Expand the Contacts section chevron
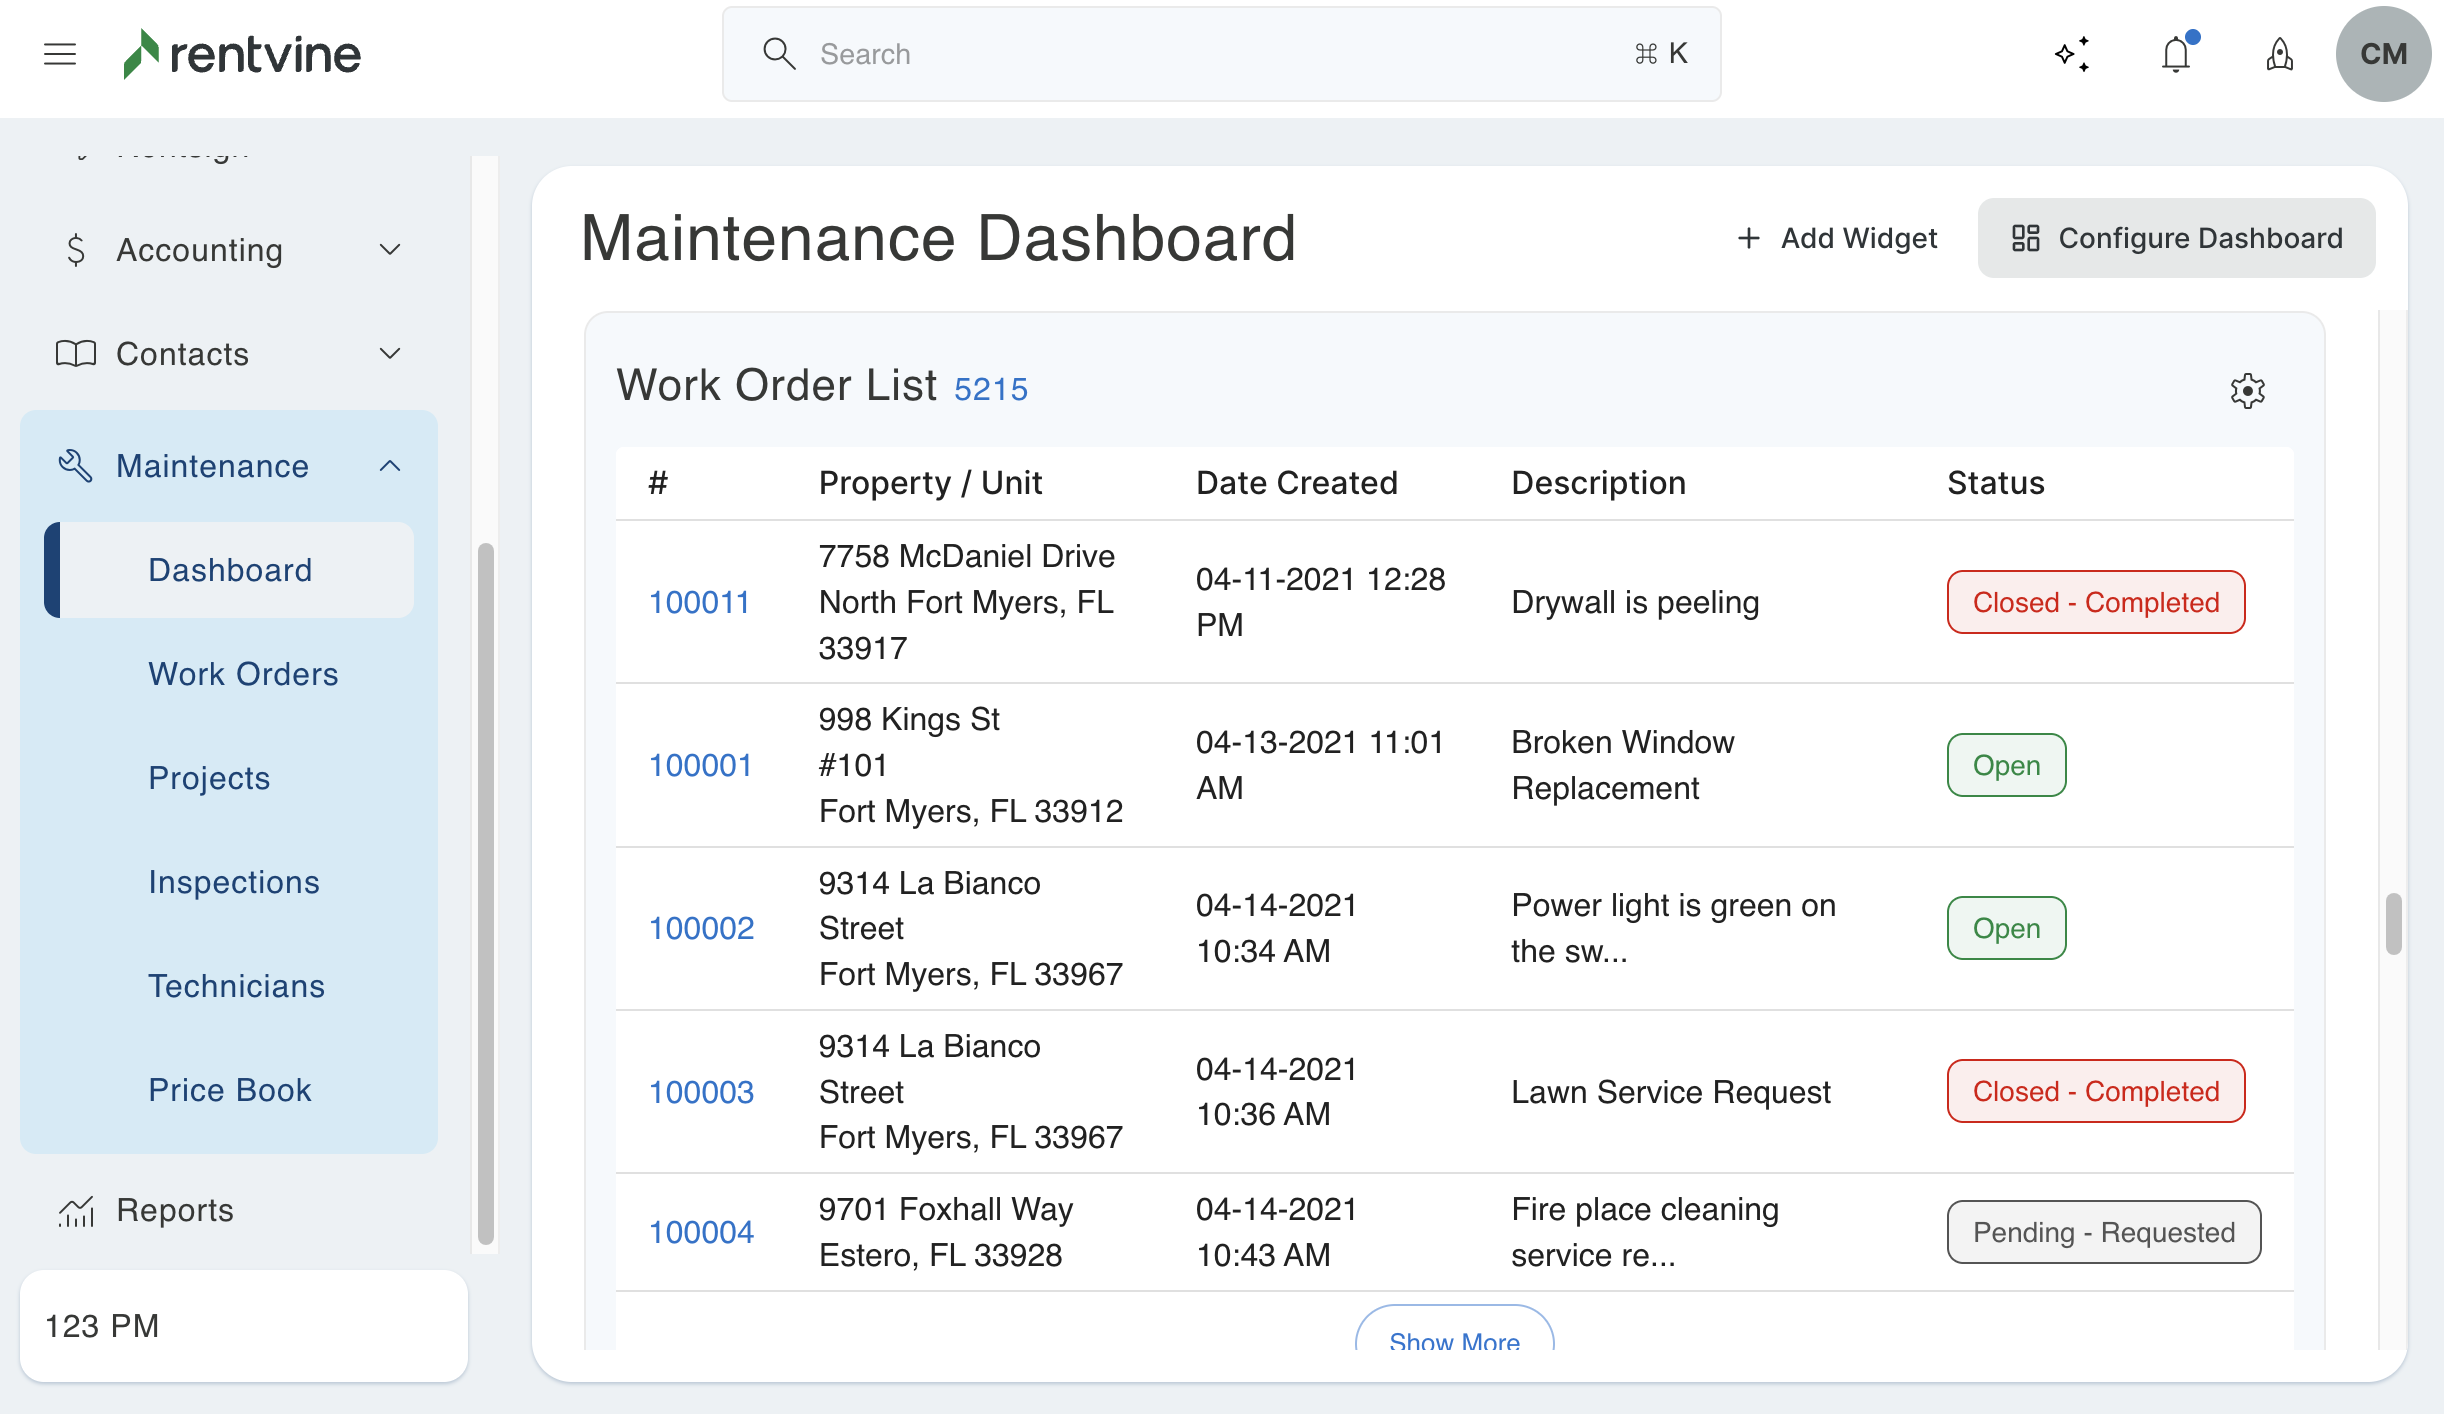This screenshot has width=2444, height=1414. (390, 354)
